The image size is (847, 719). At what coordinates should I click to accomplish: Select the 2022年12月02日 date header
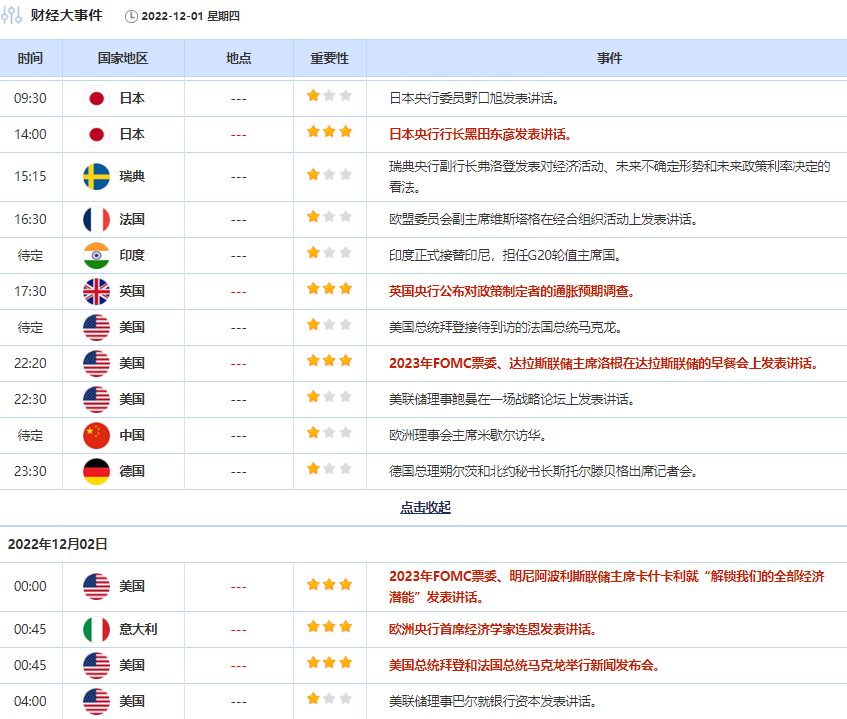pos(58,544)
